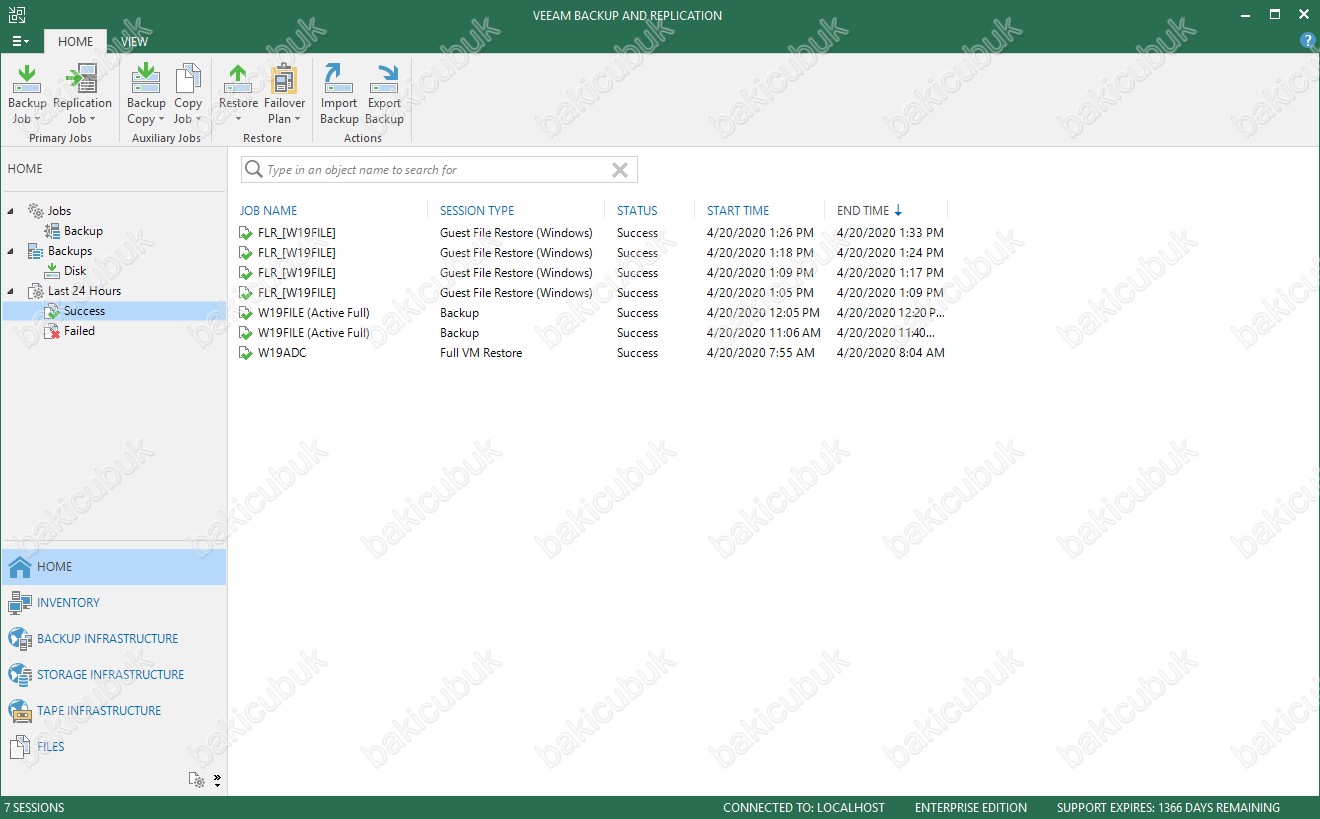Viewport: 1320px width, 819px height.
Task: Click the INVENTORY computer icon
Action: tap(19, 603)
